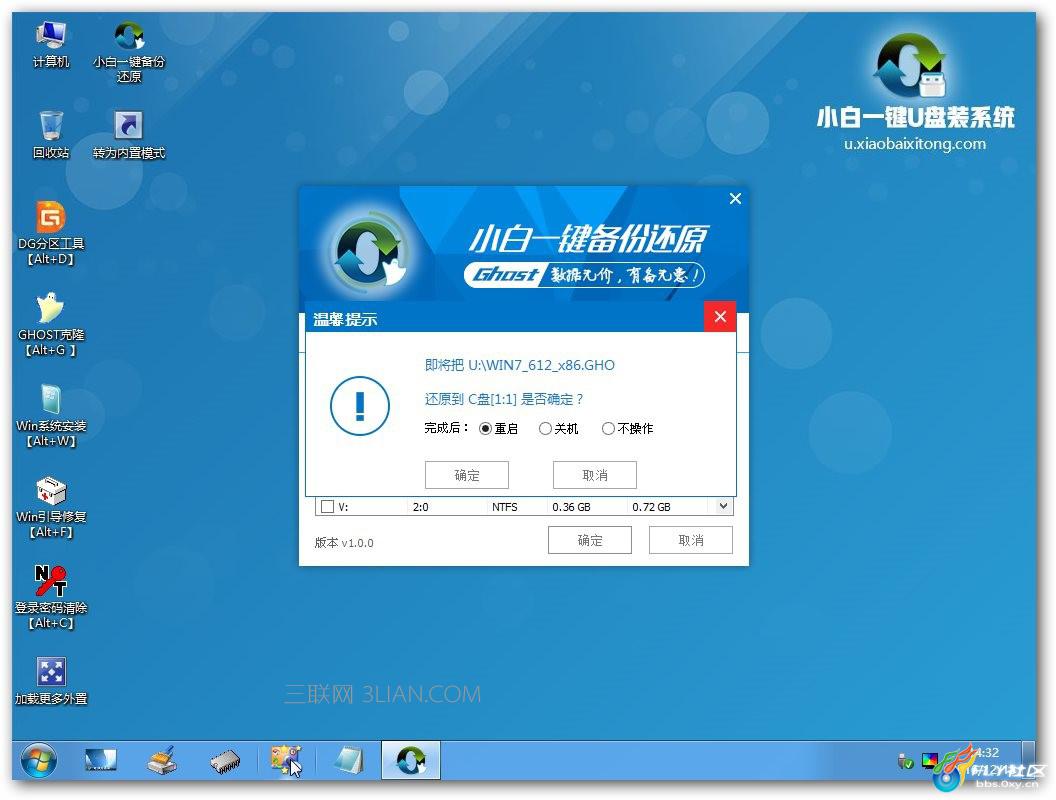Click main window 取消 button
The height and width of the screenshot is (800, 1056).
coord(690,540)
